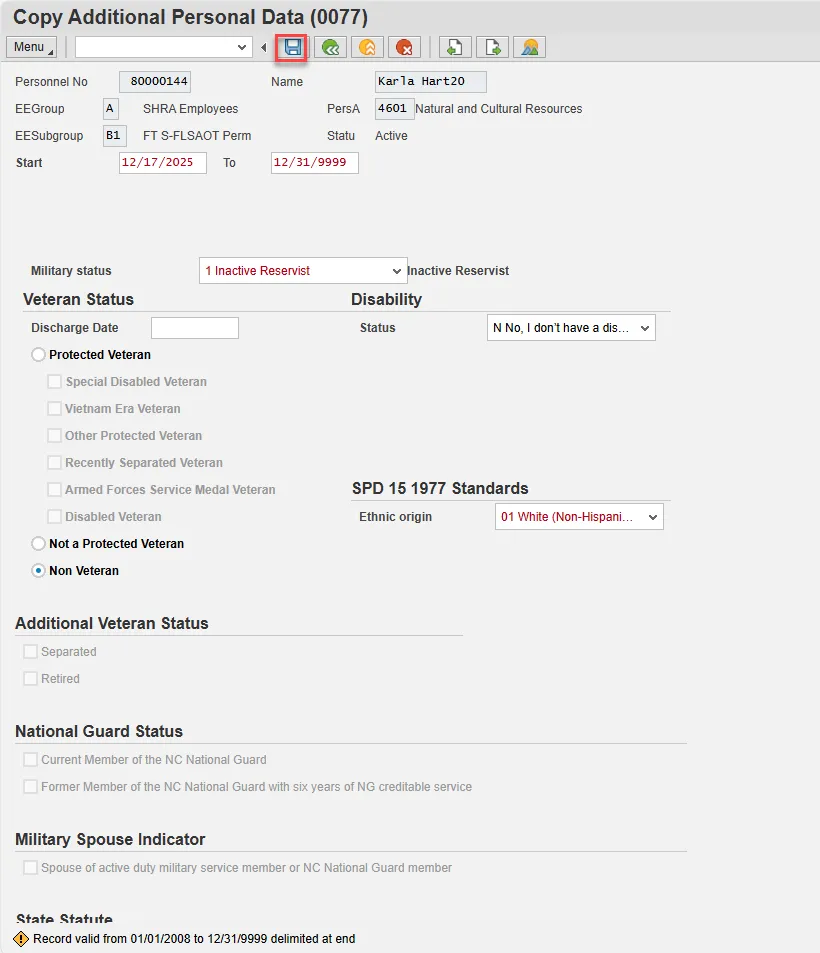The width and height of the screenshot is (820, 953).
Task: Check Special Disabled Veteran checkbox
Action: [55, 382]
